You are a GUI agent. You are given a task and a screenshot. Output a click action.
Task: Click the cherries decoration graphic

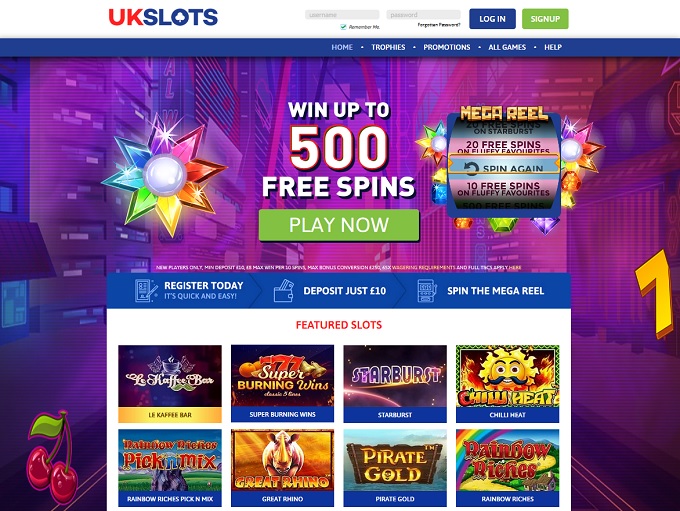coord(51,459)
